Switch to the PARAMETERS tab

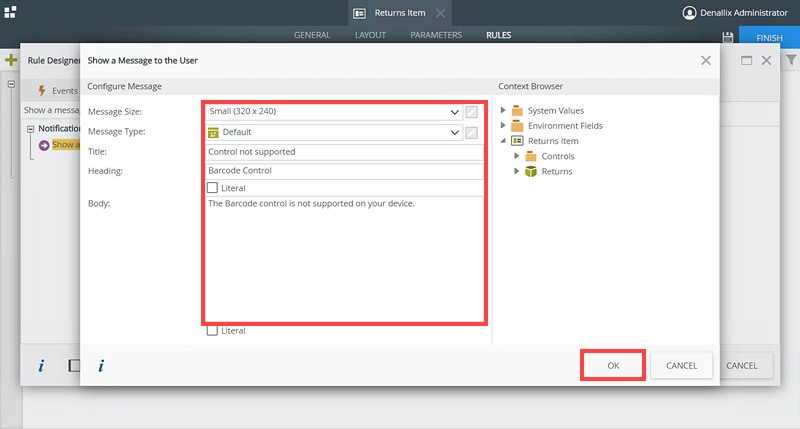coord(436,35)
